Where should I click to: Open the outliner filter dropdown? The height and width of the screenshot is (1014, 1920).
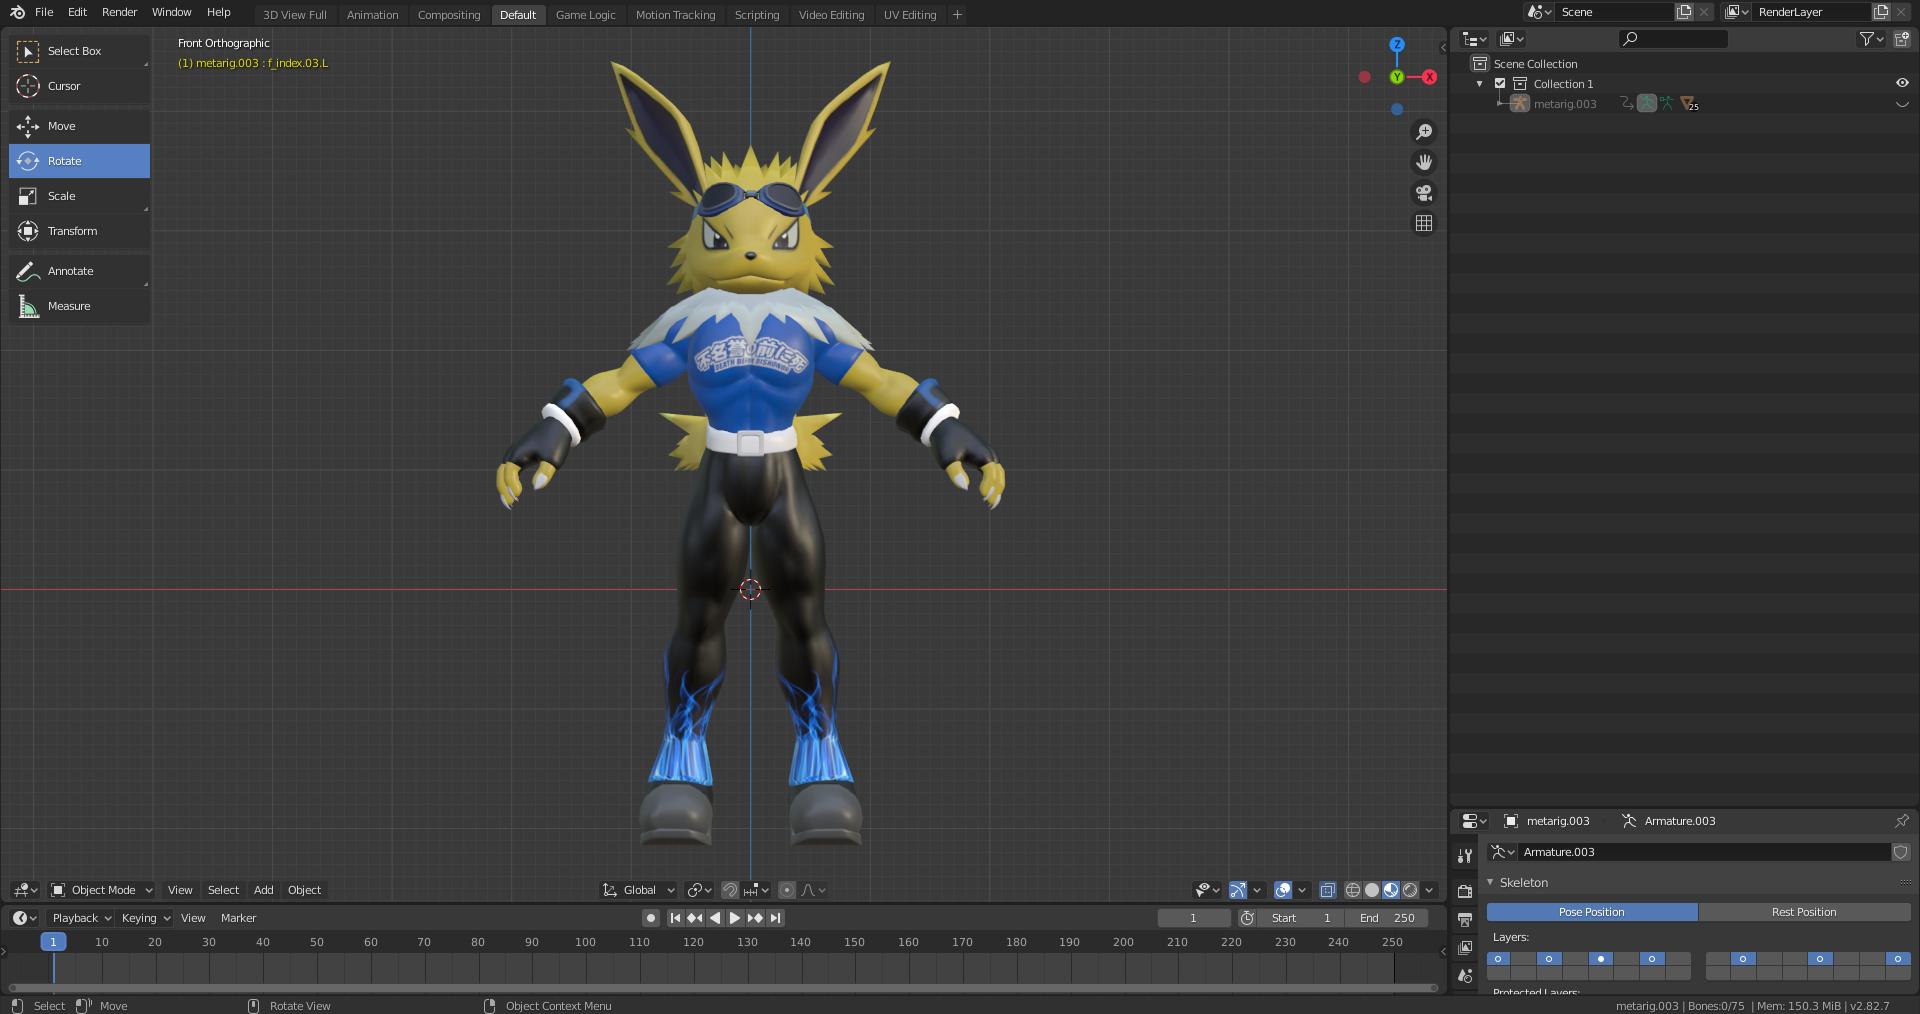[1871, 39]
